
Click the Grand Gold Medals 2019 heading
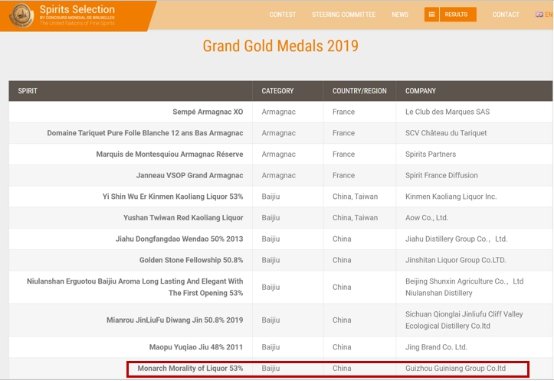[281, 46]
